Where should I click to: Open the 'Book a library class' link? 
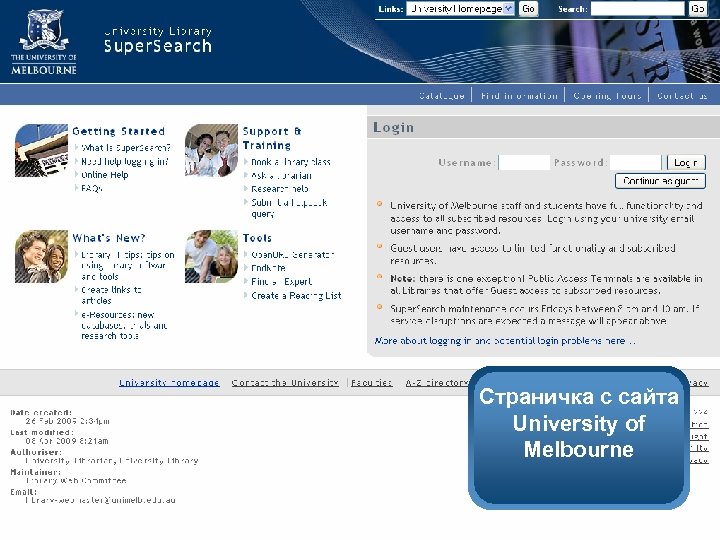tap(291, 162)
